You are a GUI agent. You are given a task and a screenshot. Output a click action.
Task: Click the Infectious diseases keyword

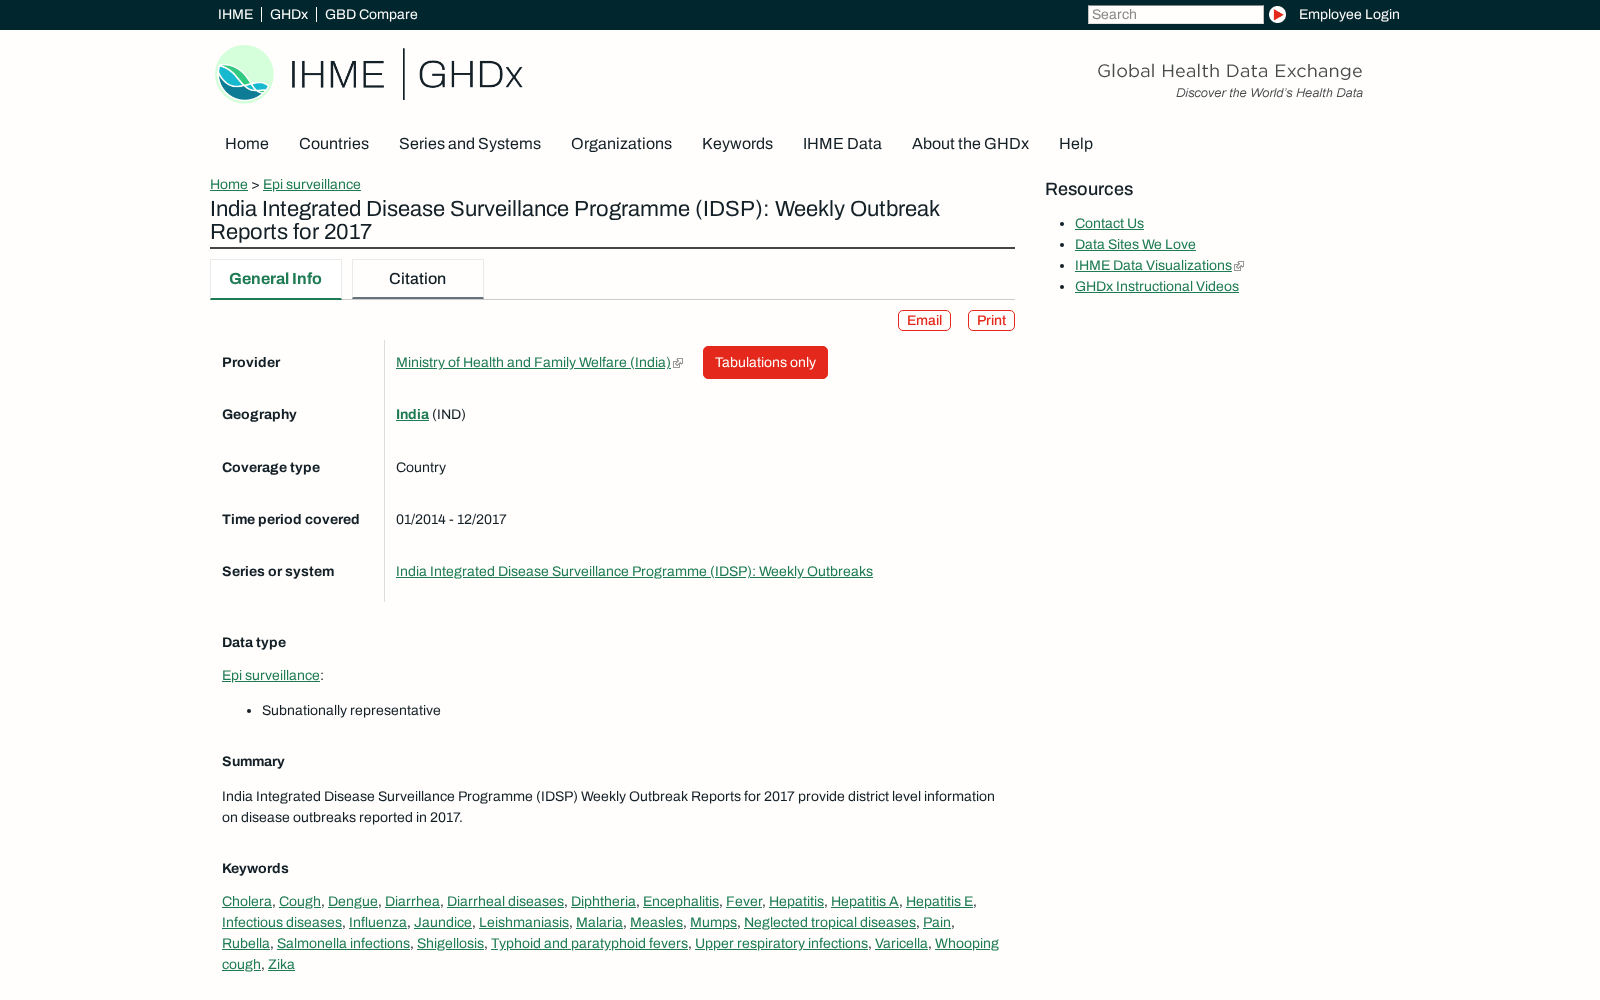click(x=282, y=922)
